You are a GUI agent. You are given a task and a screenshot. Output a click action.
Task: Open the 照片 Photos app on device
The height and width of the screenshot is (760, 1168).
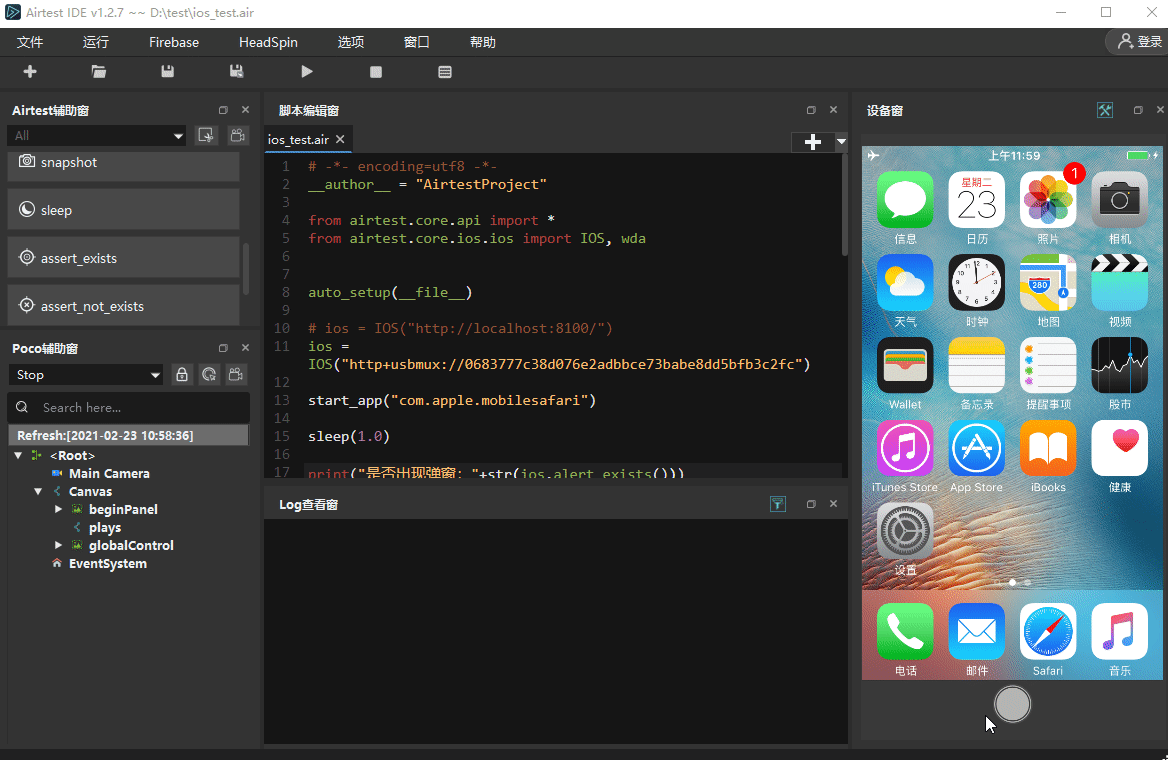[x=1048, y=200]
